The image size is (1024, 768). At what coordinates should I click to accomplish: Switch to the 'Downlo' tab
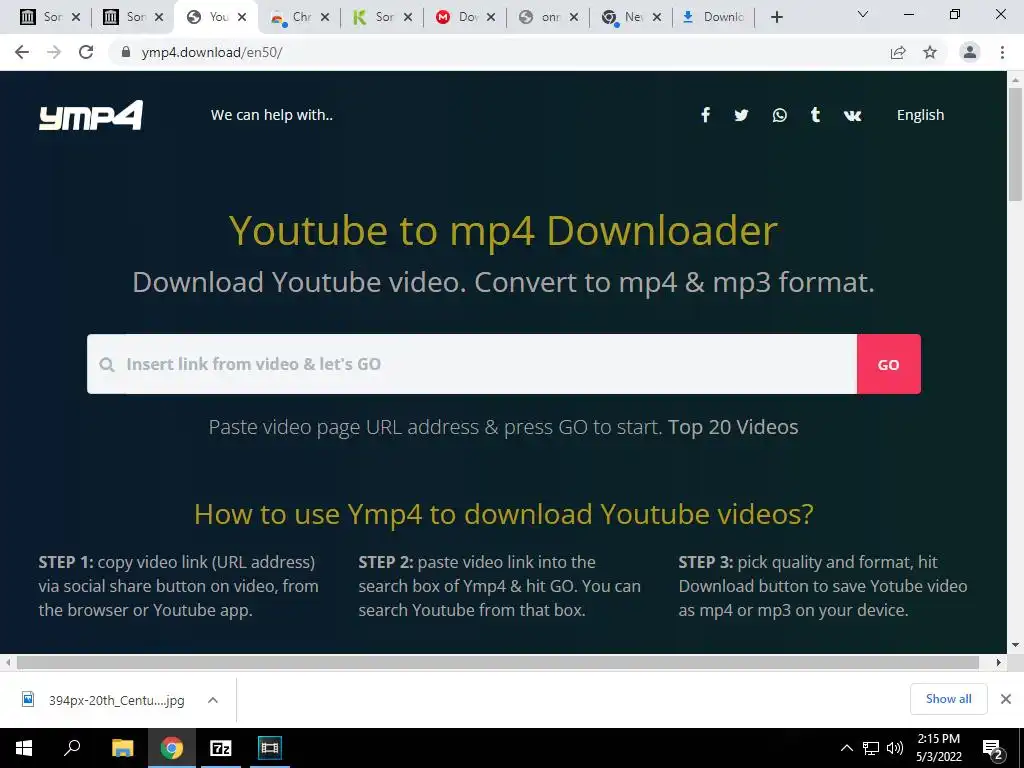[713, 17]
